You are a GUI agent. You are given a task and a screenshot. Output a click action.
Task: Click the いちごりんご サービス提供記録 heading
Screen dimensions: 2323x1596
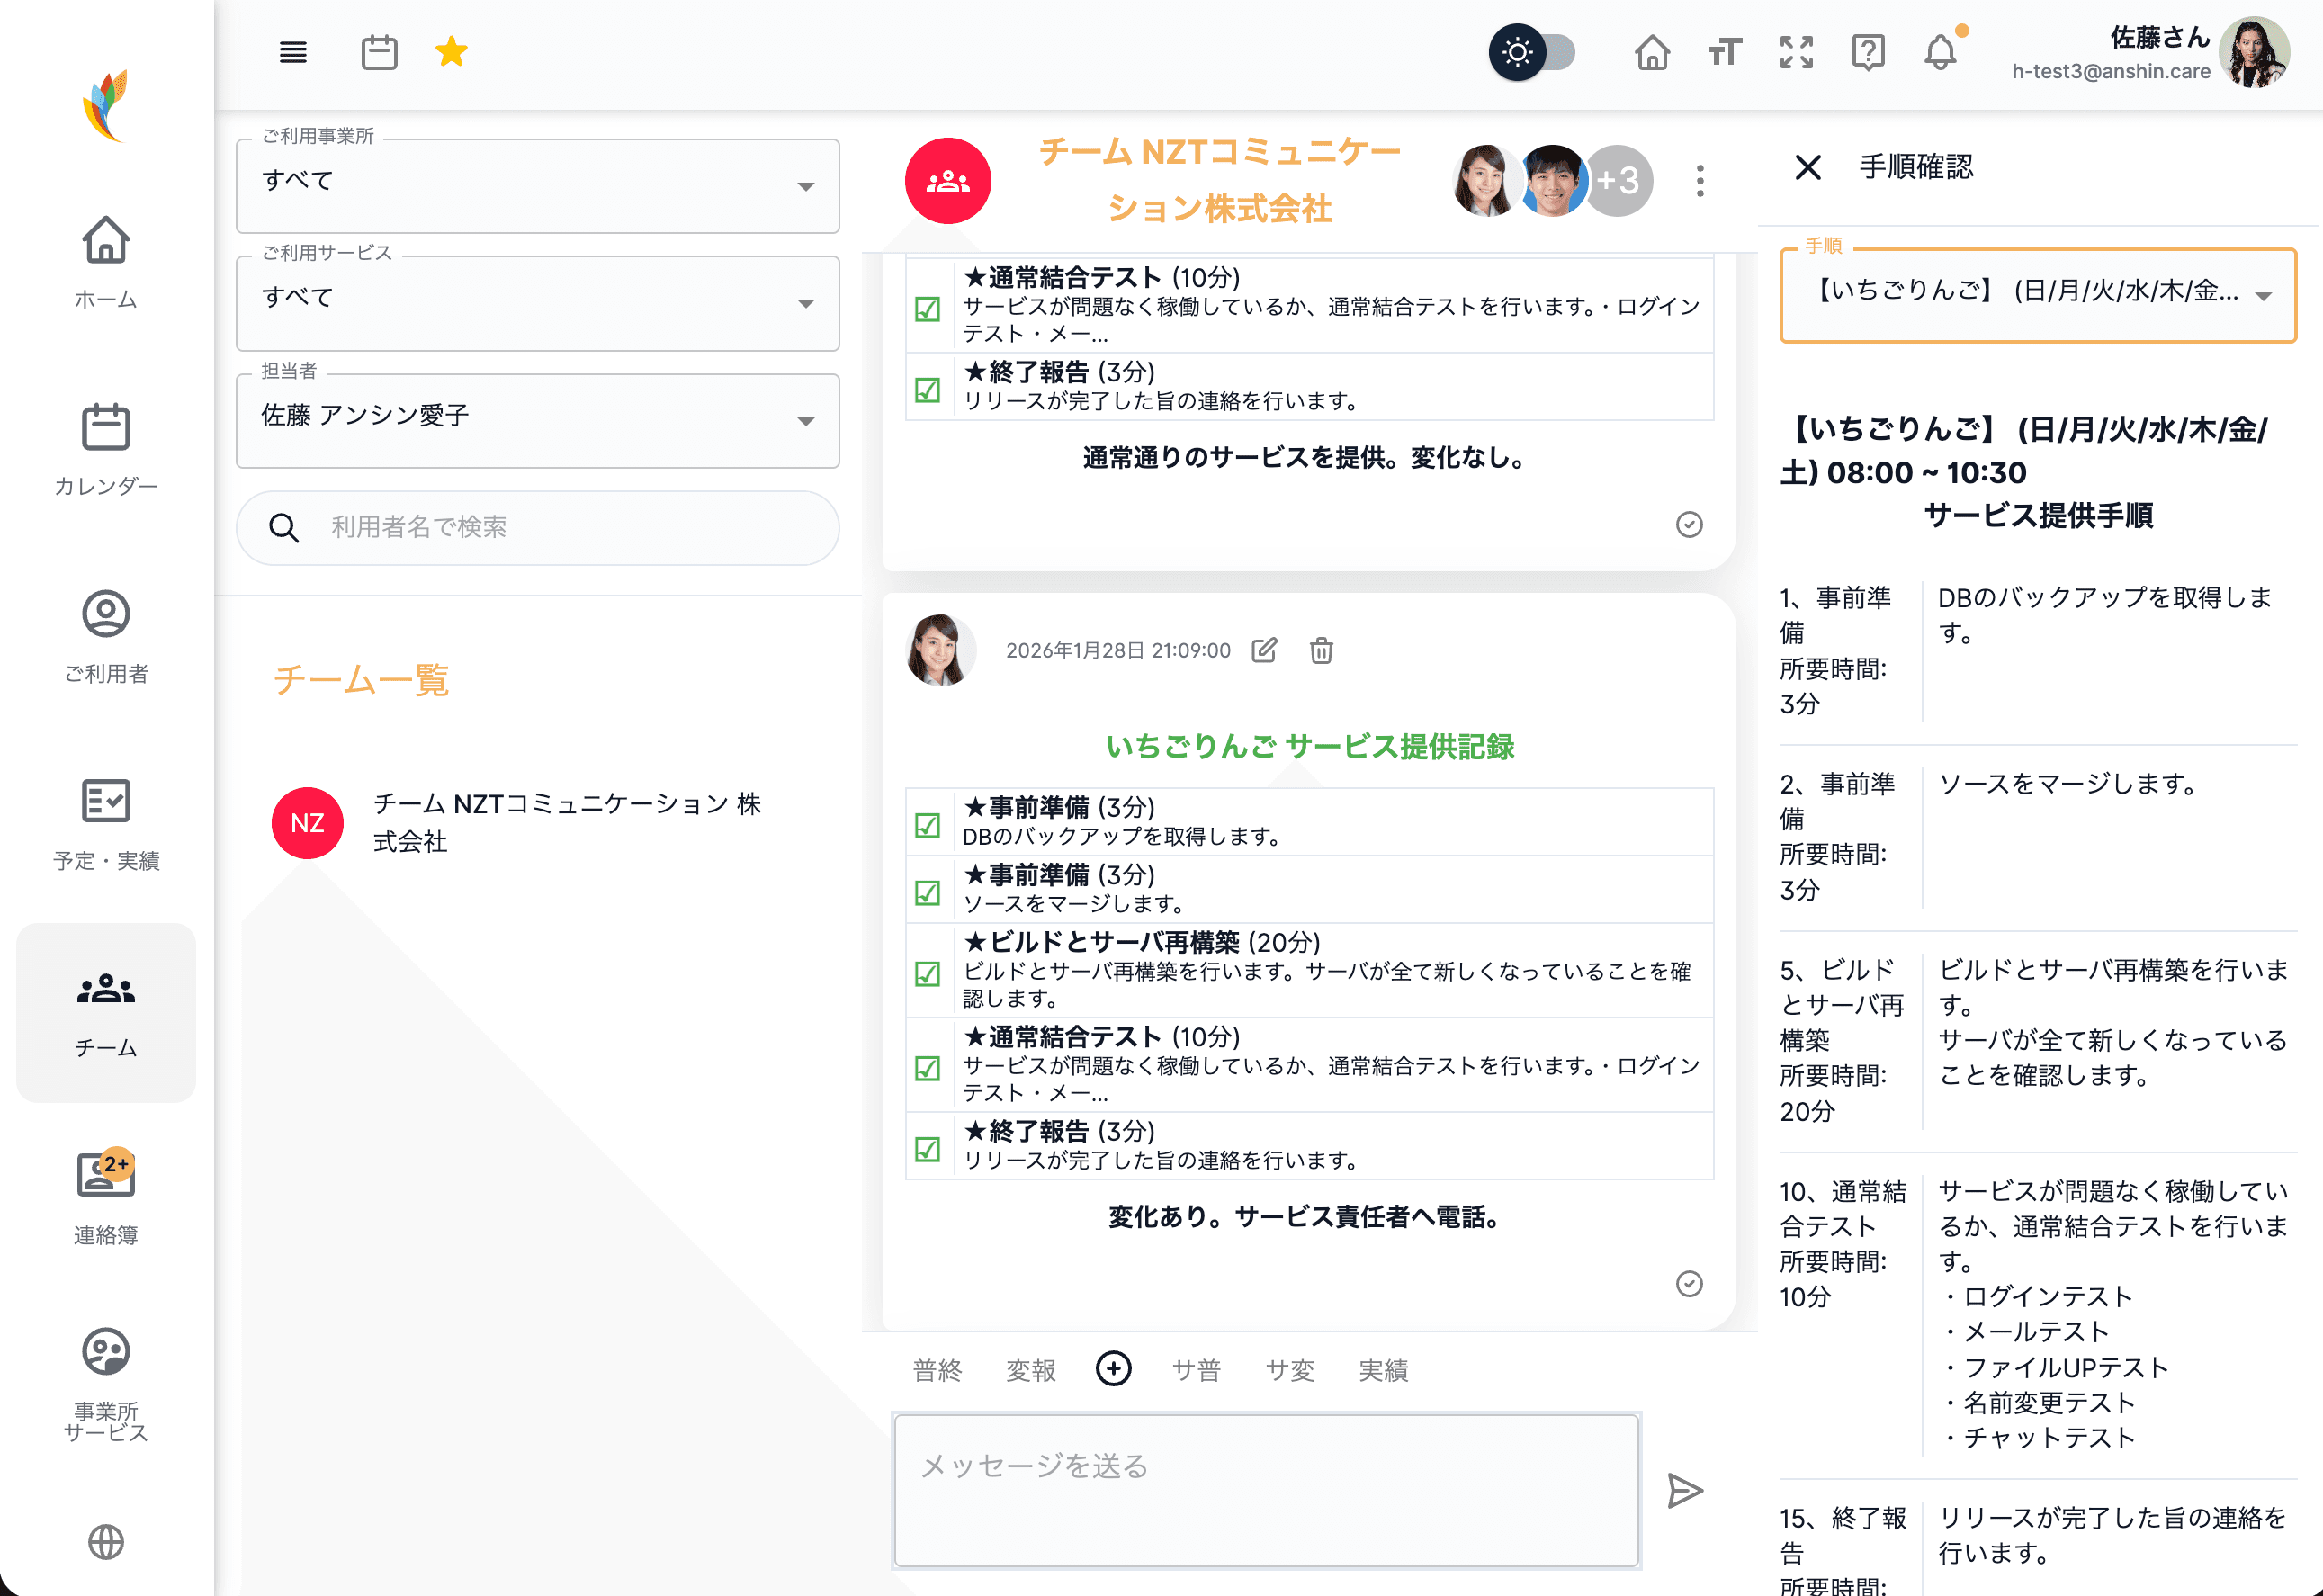1309,746
